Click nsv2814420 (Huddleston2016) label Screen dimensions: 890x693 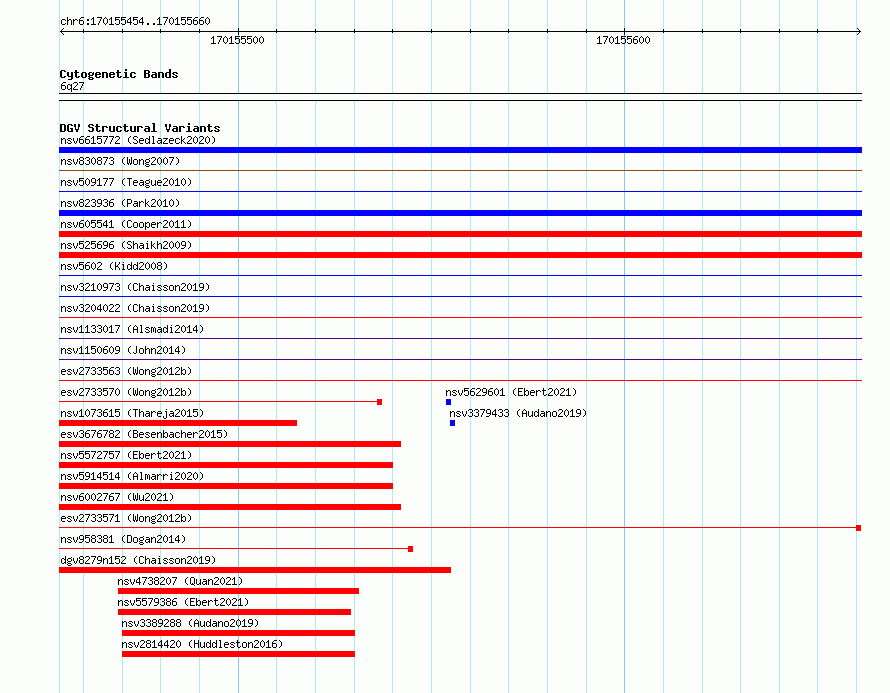[202, 644]
